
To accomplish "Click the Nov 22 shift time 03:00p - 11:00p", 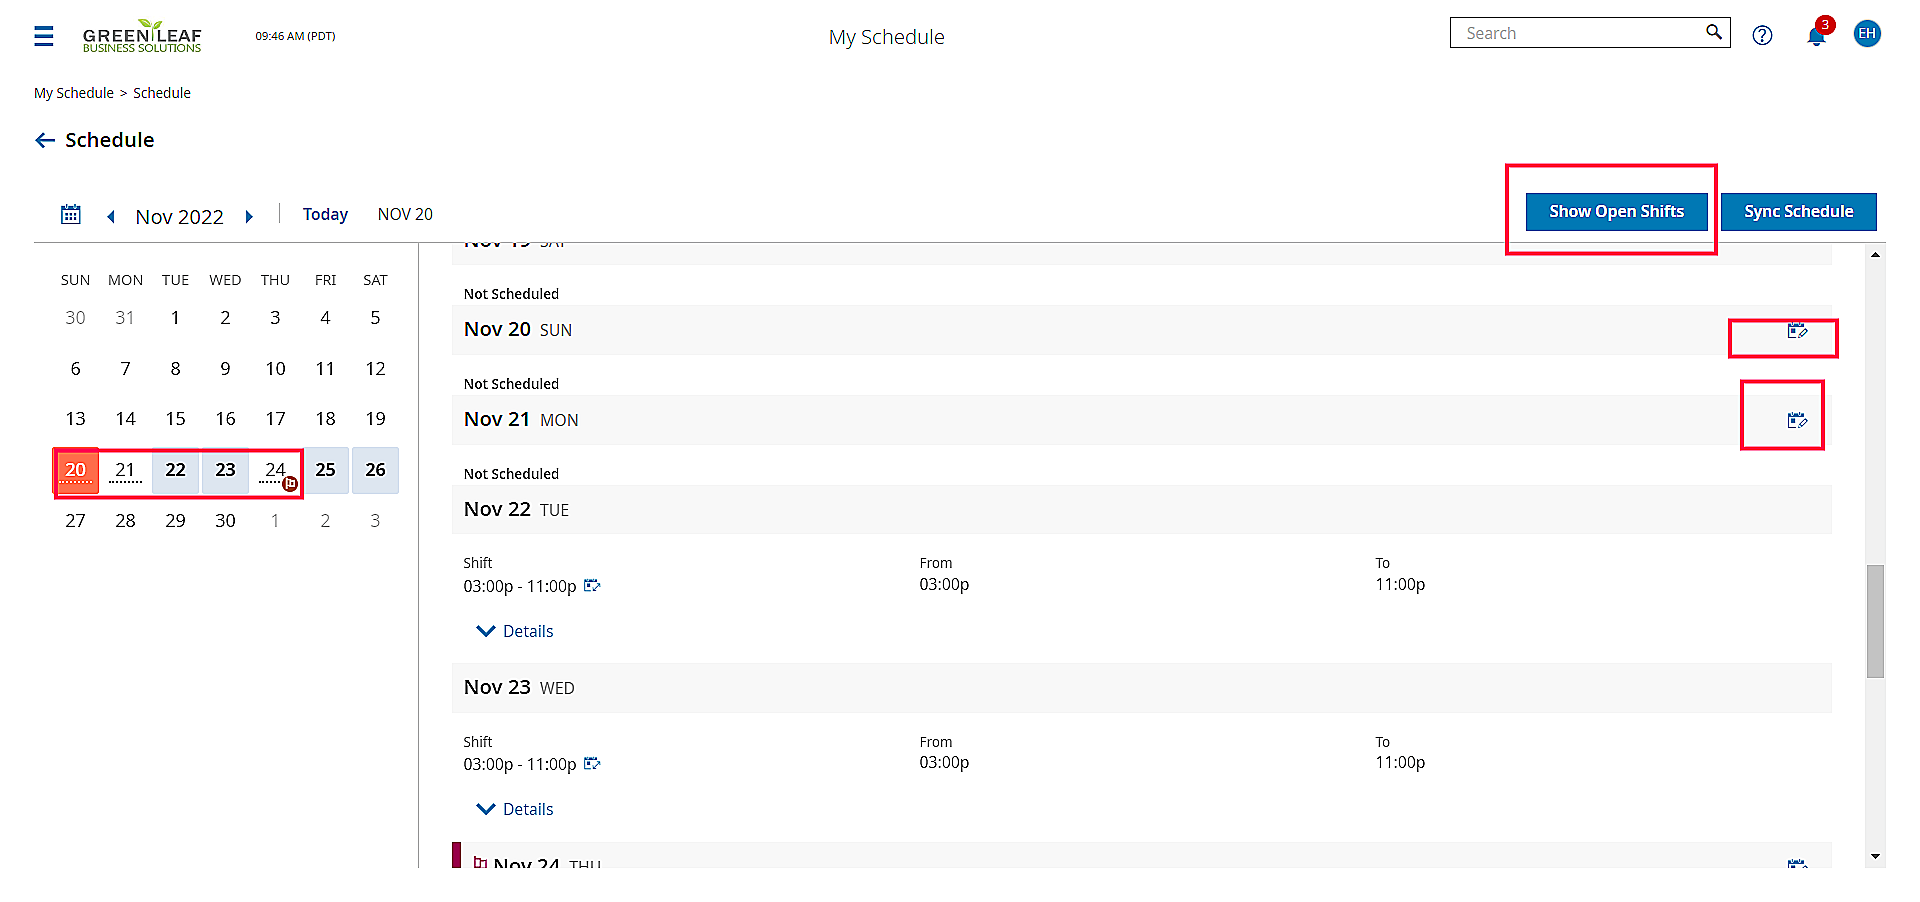I will 520,586.
